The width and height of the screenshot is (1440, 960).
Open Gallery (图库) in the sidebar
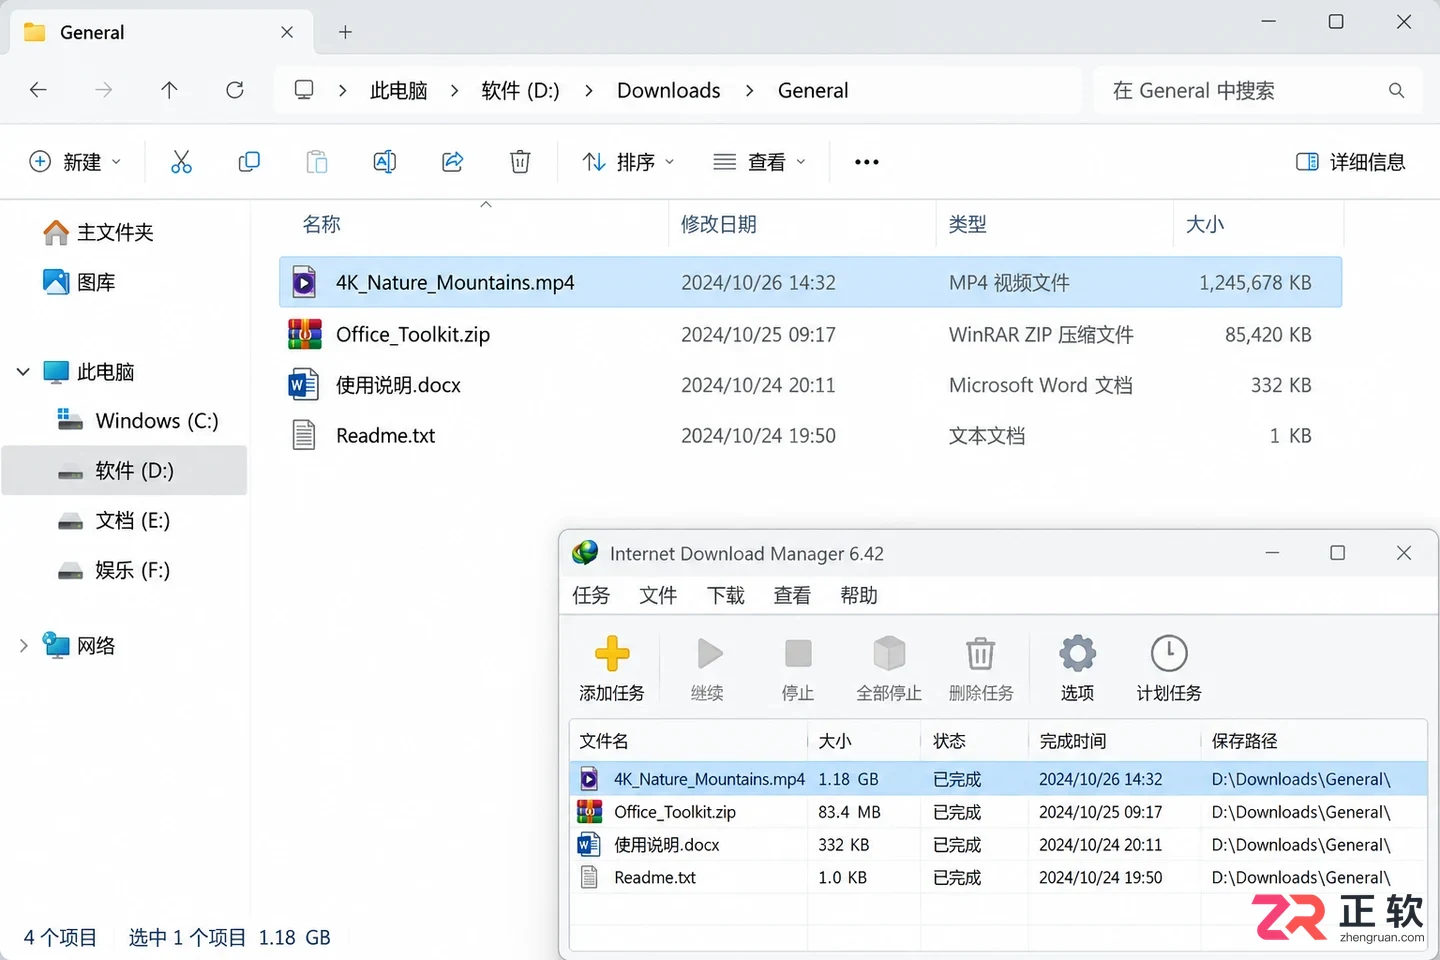[x=80, y=283]
